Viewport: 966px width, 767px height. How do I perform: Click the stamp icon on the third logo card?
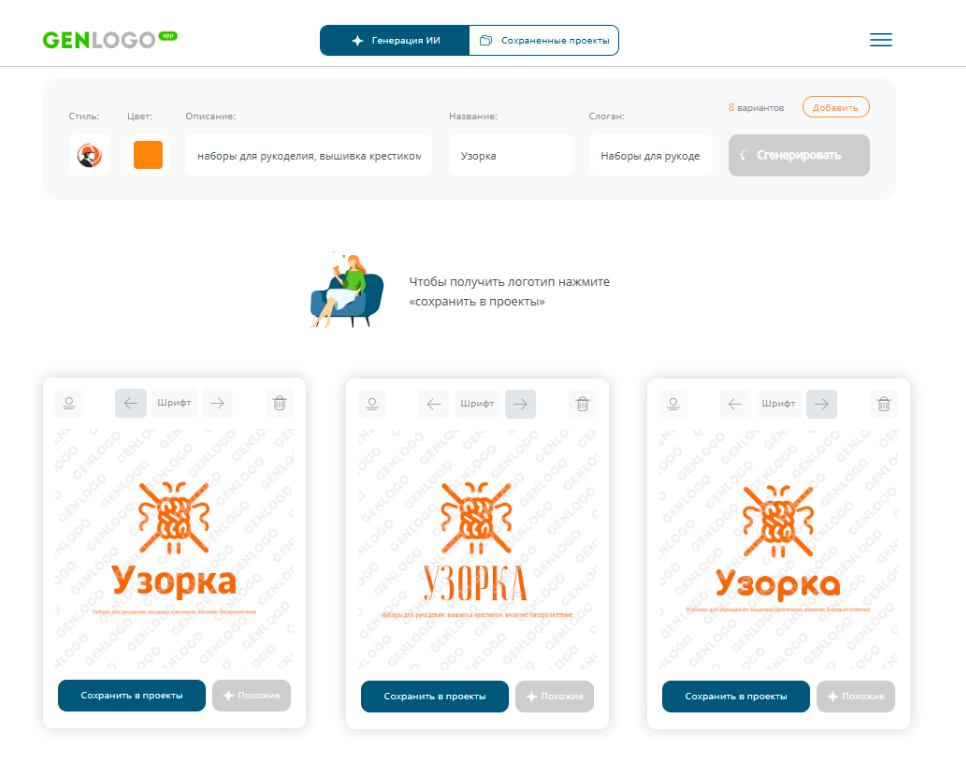[673, 404]
